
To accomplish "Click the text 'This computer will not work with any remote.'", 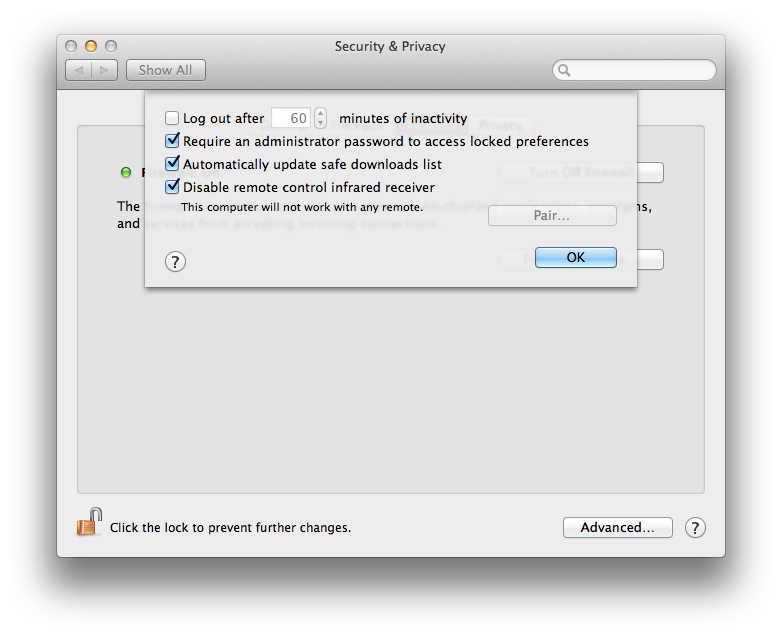I will pos(302,207).
